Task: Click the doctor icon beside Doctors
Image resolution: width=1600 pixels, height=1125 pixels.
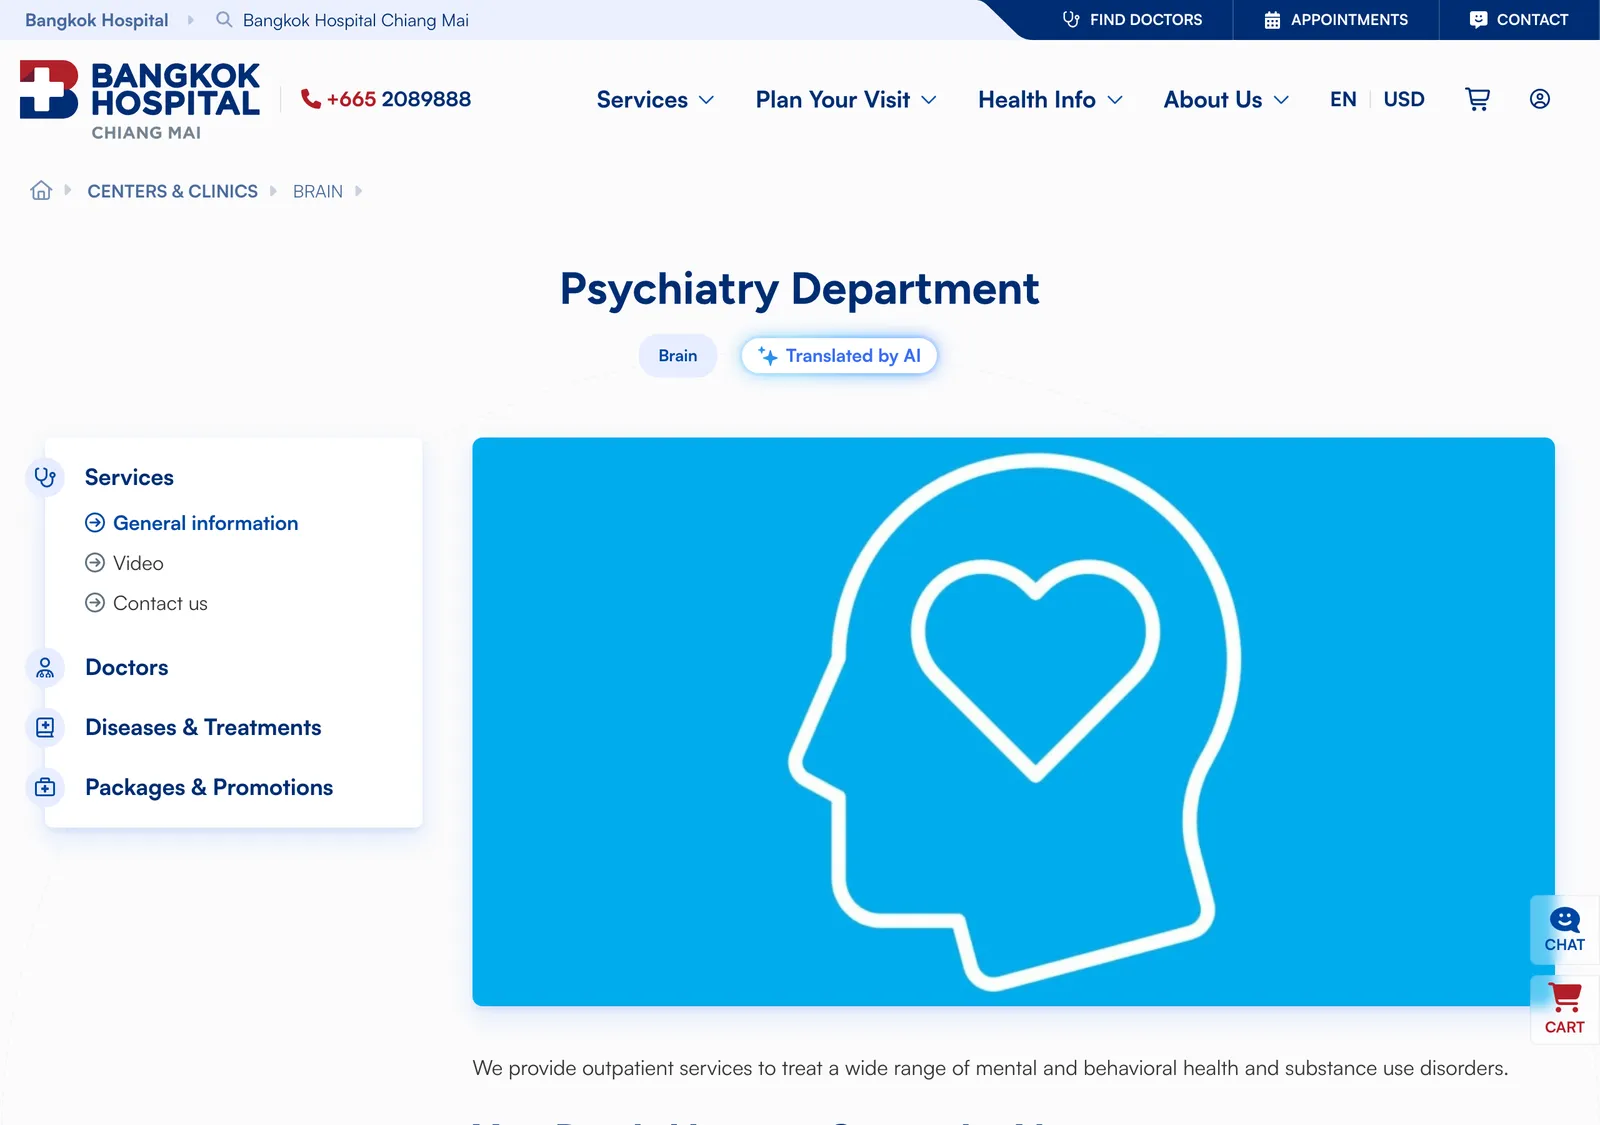Action: pyautogui.click(x=45, y=667)
